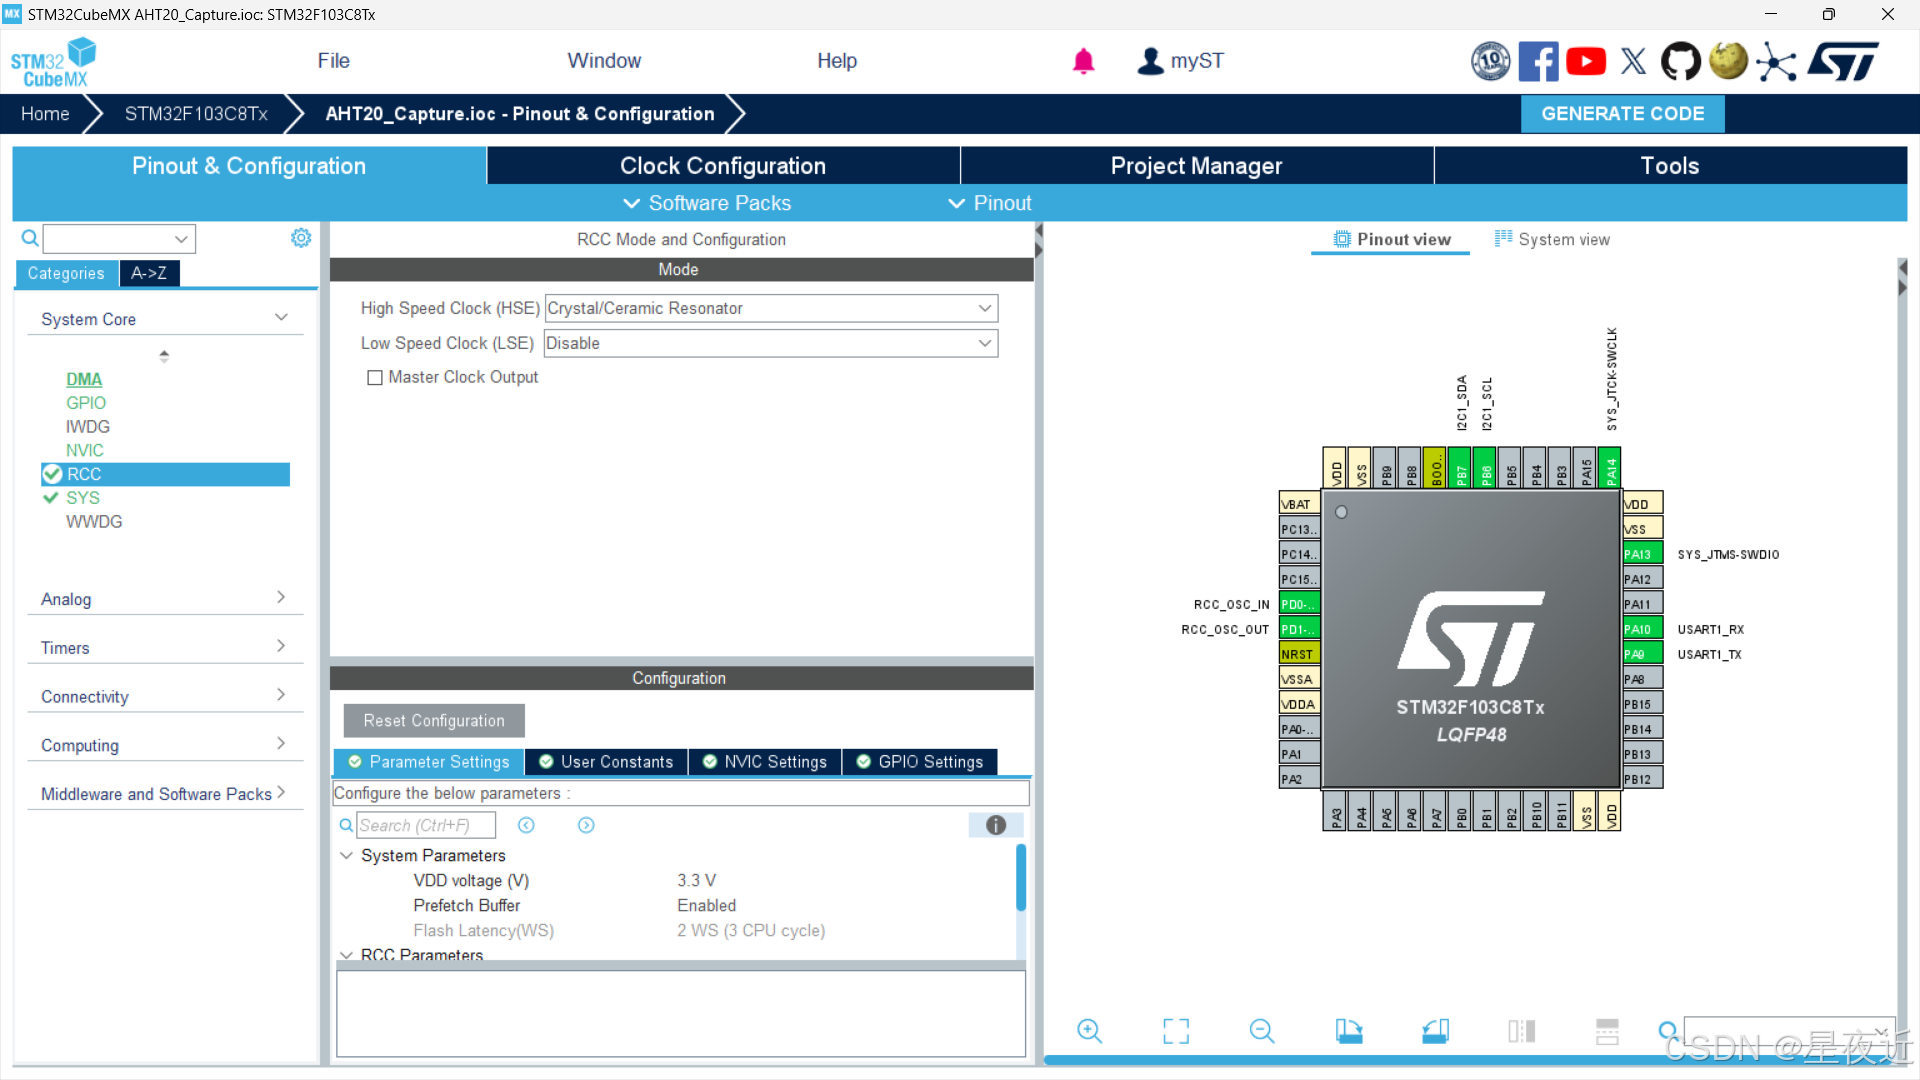Switch to Clock Configuration tab

(x=722, y=166)
